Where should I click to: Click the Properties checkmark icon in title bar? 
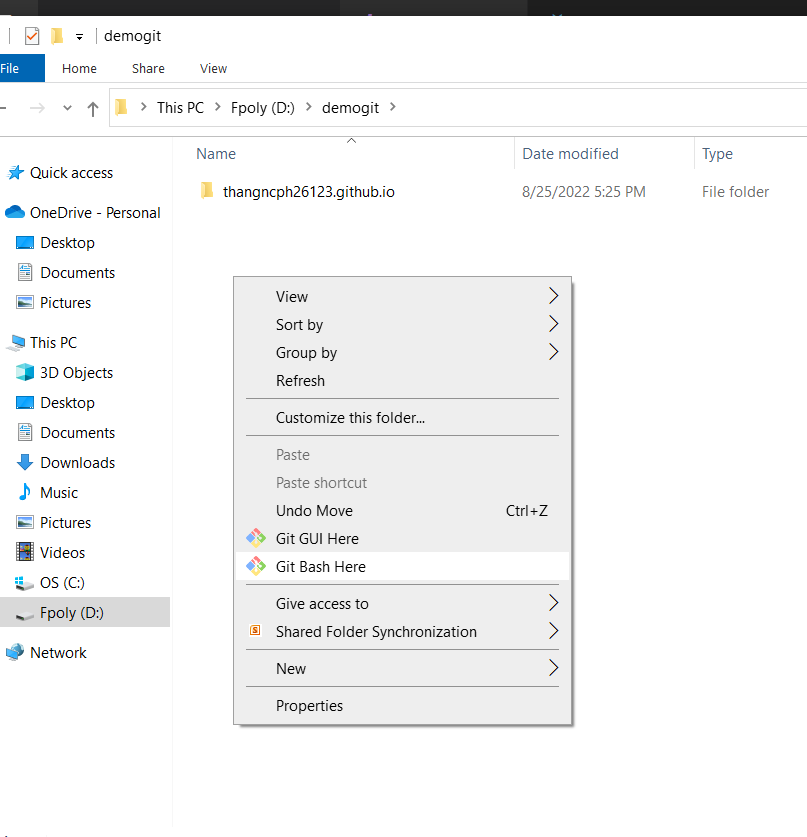coord(32,36)
